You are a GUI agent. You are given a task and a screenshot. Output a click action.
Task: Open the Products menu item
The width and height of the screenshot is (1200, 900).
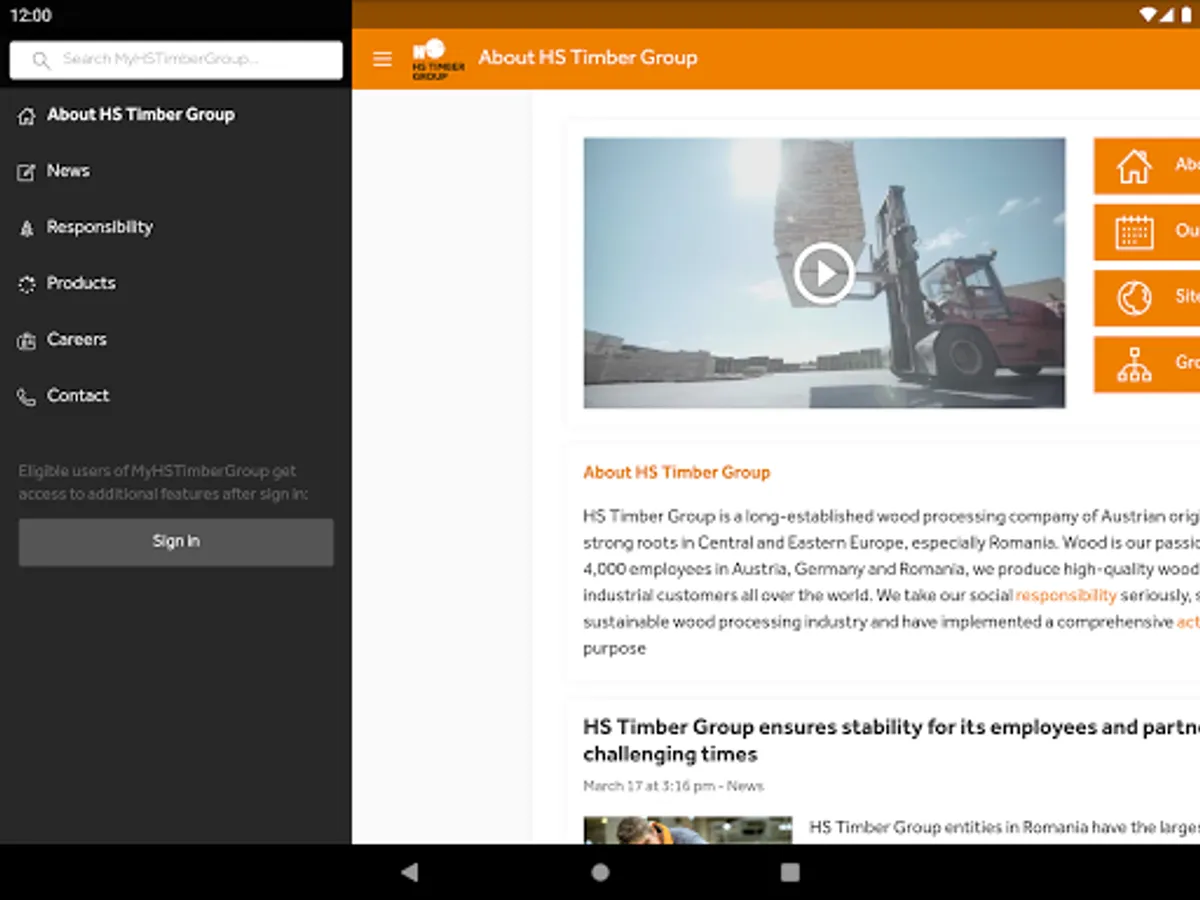tap(81, 283)
